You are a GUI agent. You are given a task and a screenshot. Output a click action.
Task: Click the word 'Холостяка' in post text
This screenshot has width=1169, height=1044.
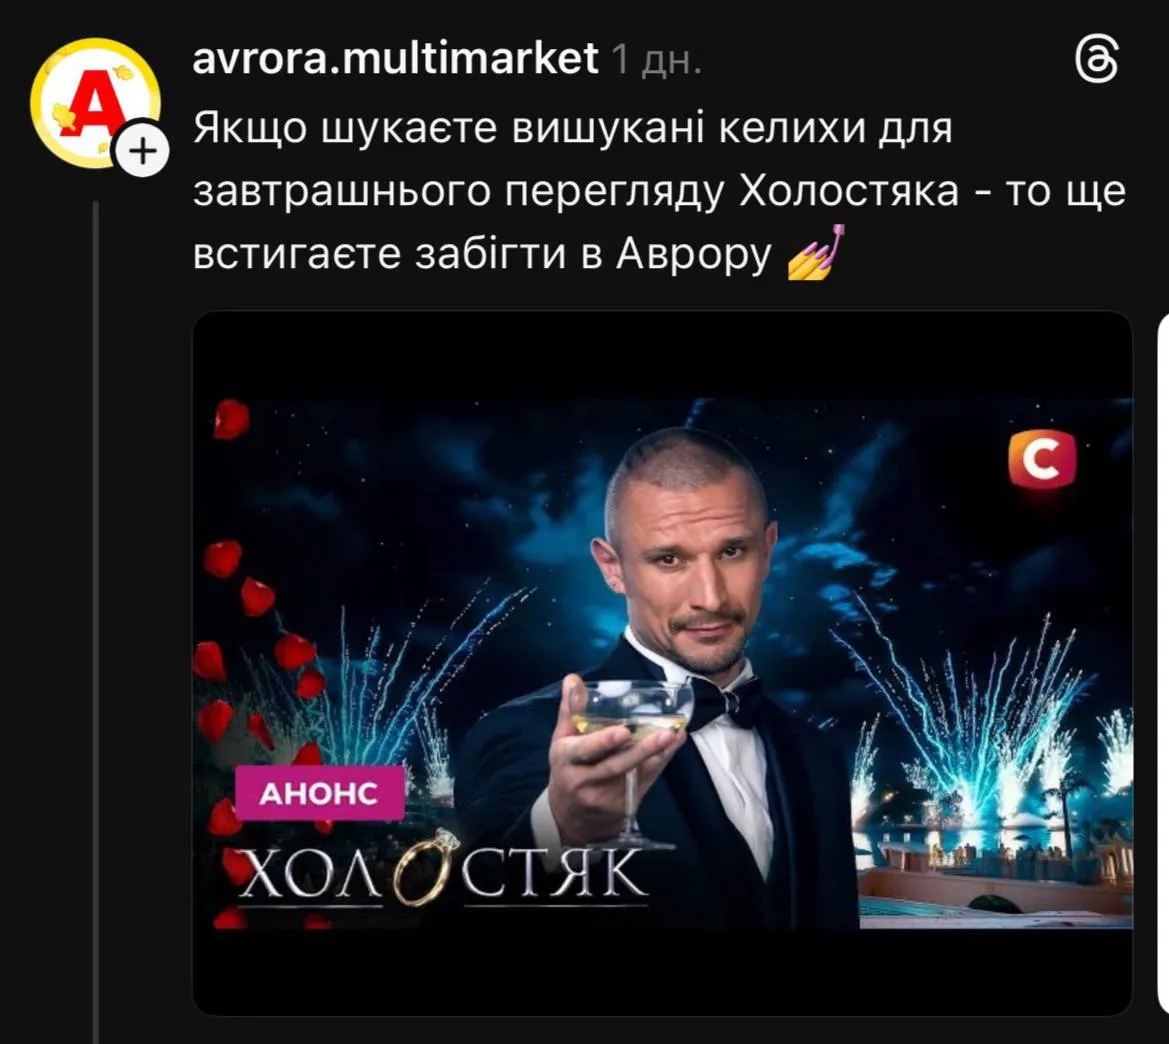pyautogui.click(x=849, y=191)
